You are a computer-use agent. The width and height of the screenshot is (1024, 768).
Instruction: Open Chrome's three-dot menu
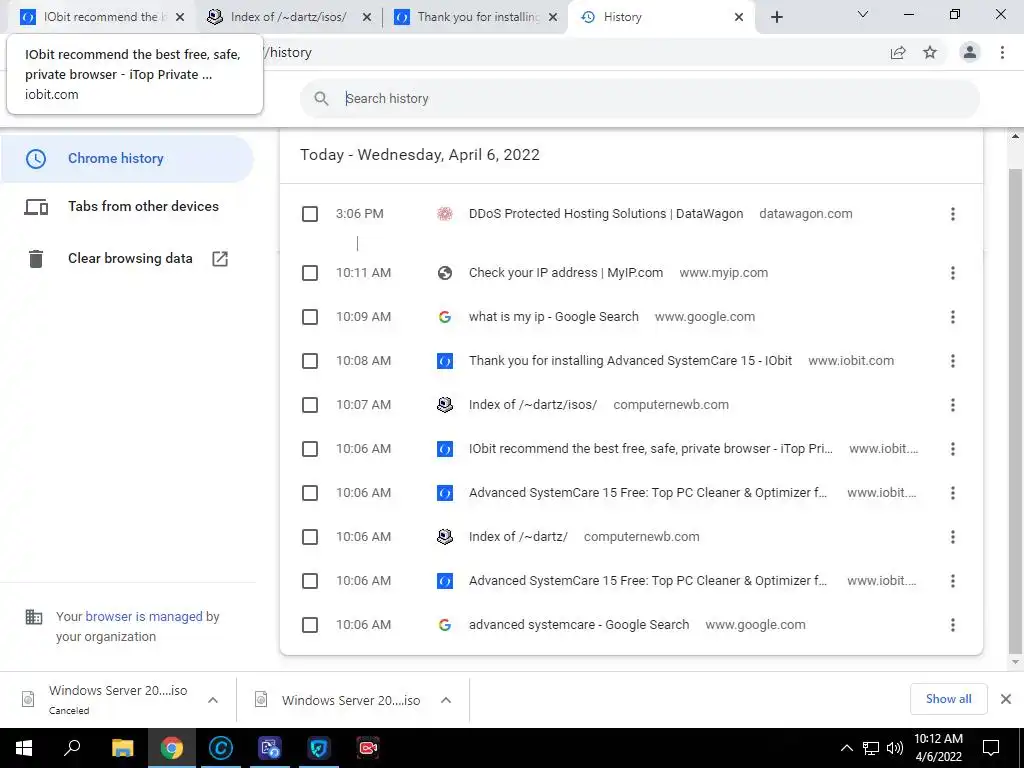(1002, 52)
